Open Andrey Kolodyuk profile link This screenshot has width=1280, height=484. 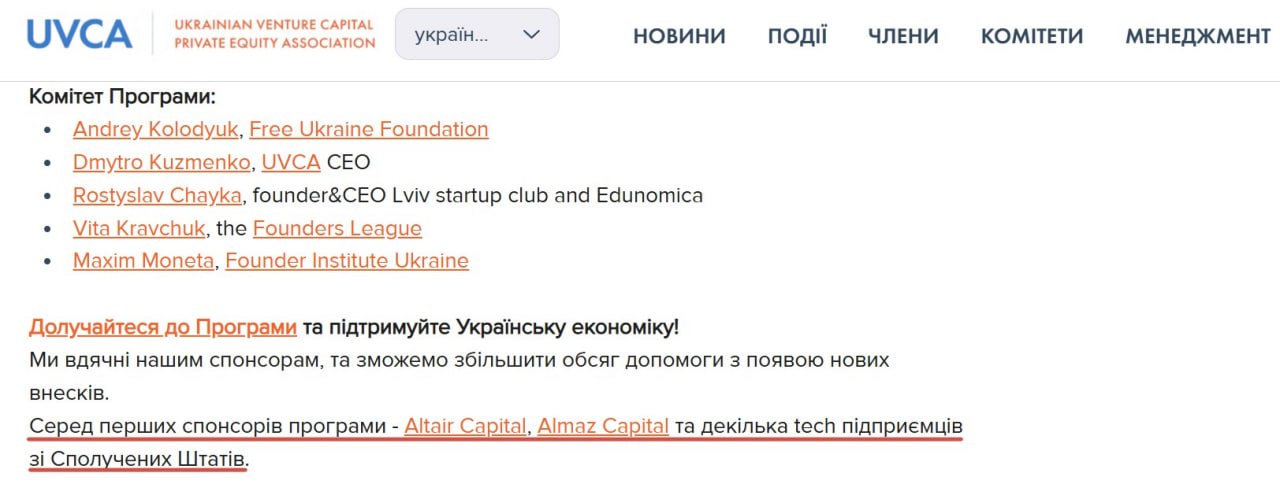click(154, 129)
